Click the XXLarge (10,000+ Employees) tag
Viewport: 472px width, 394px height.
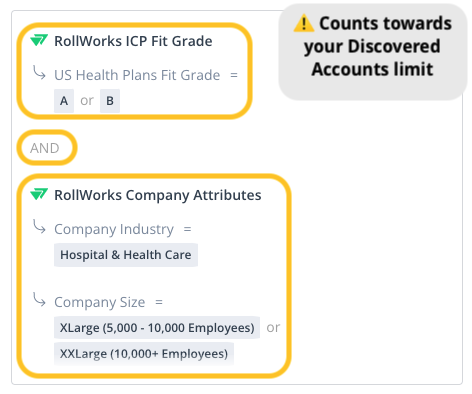pos(144,354)
